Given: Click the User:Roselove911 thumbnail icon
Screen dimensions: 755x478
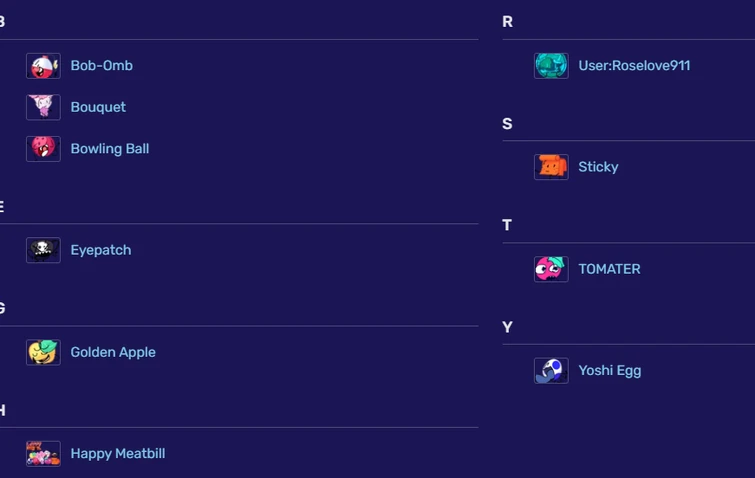Looking at the screenshot, I should 551,66.
